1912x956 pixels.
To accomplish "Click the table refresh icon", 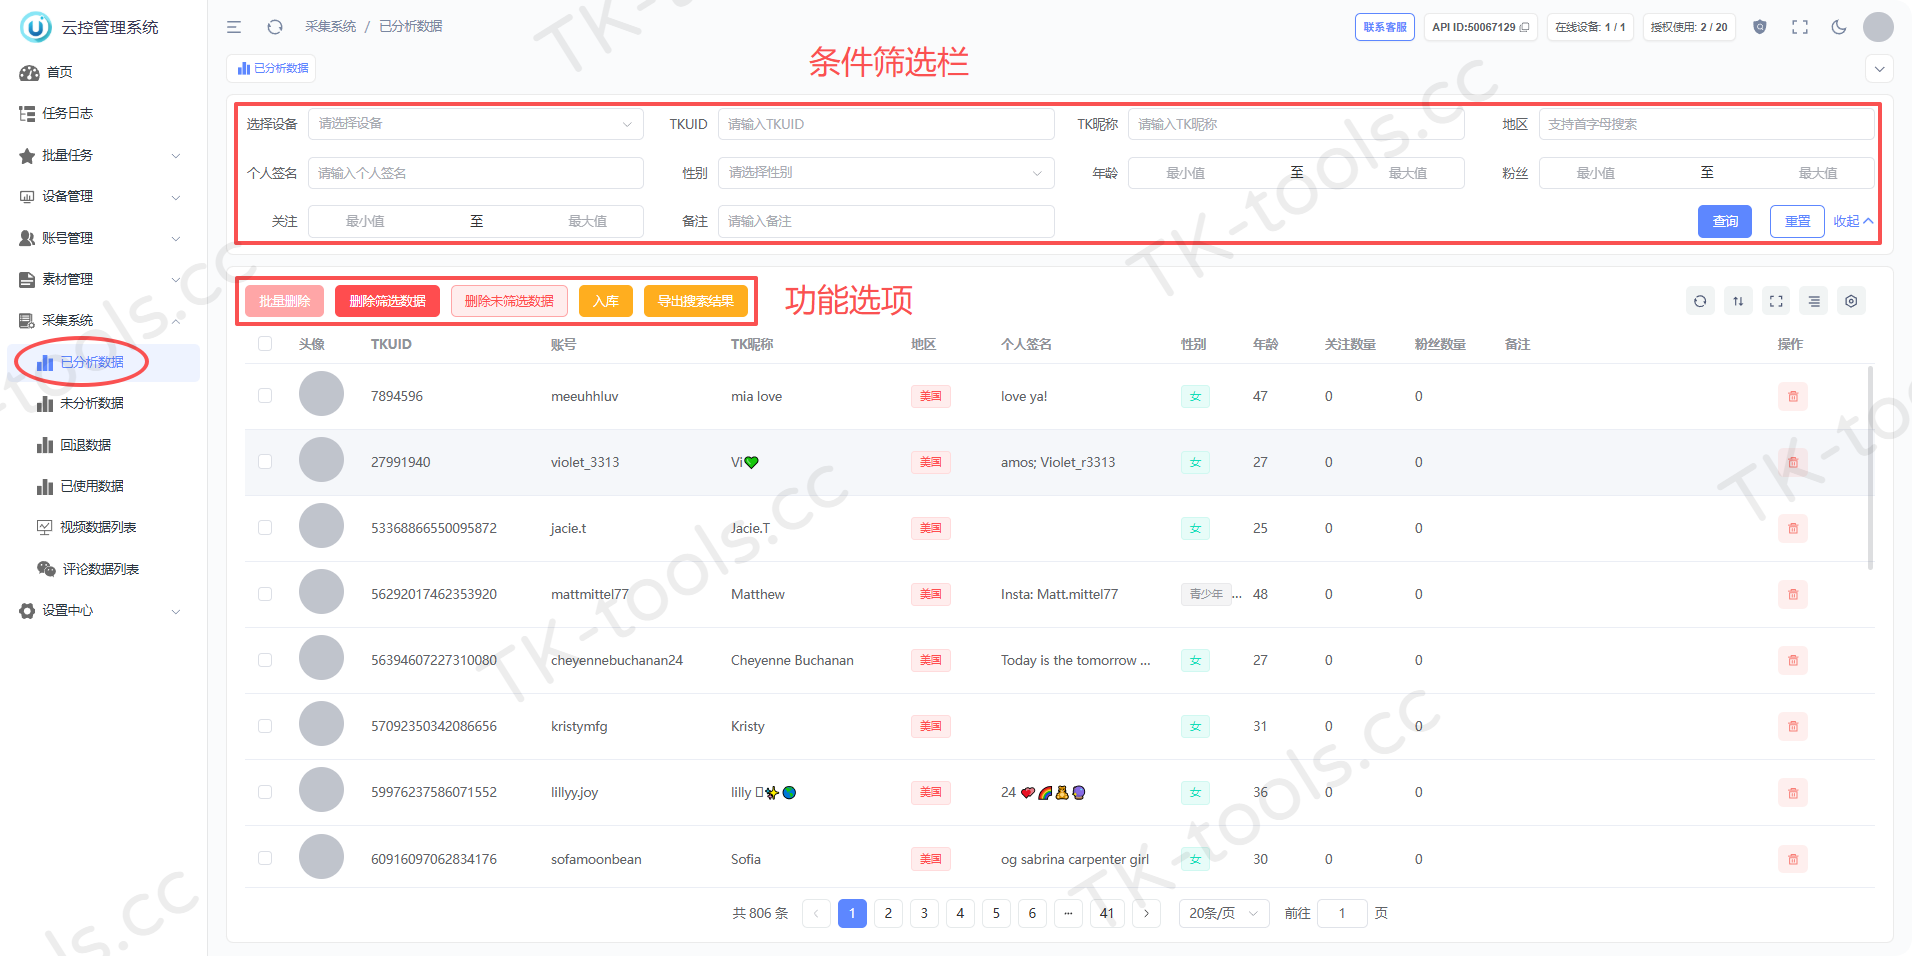I will [1700, 301].
